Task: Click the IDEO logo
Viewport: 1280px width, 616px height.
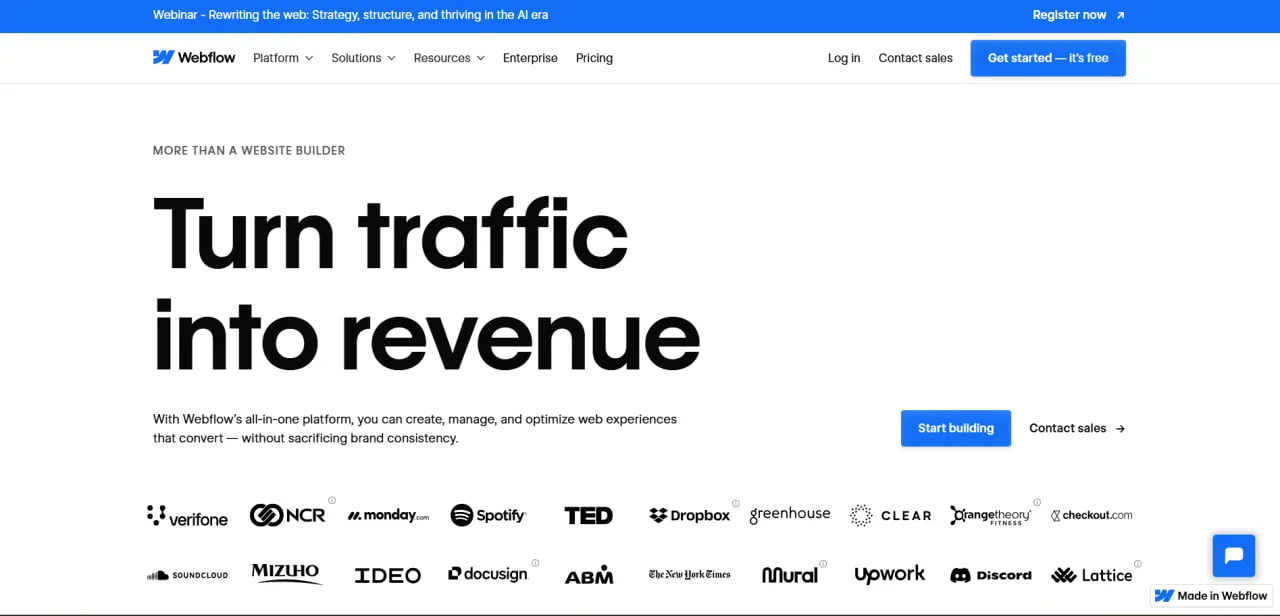Action: point(388,575)
